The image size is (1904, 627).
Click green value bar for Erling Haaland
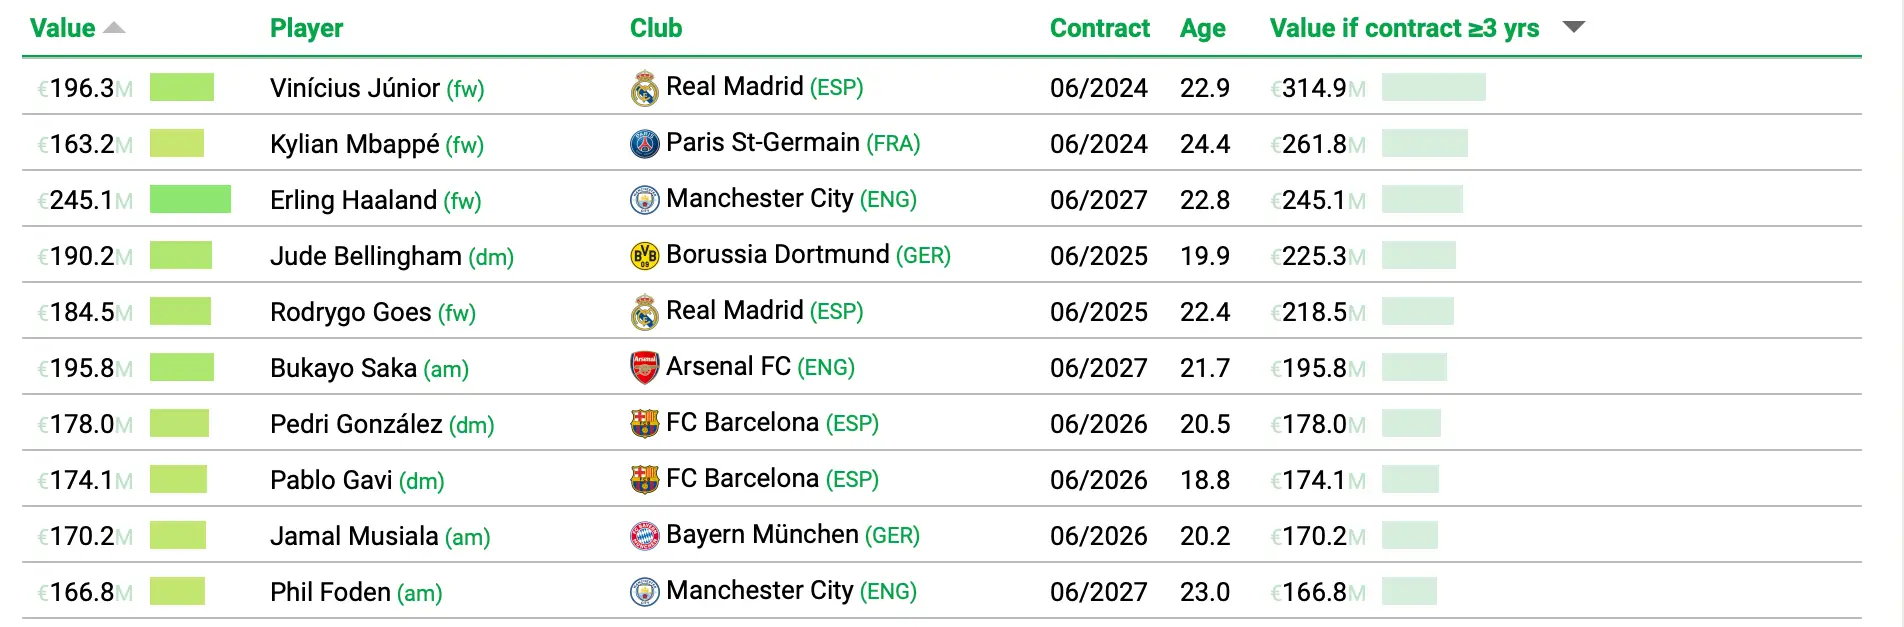tap(190, 200)
